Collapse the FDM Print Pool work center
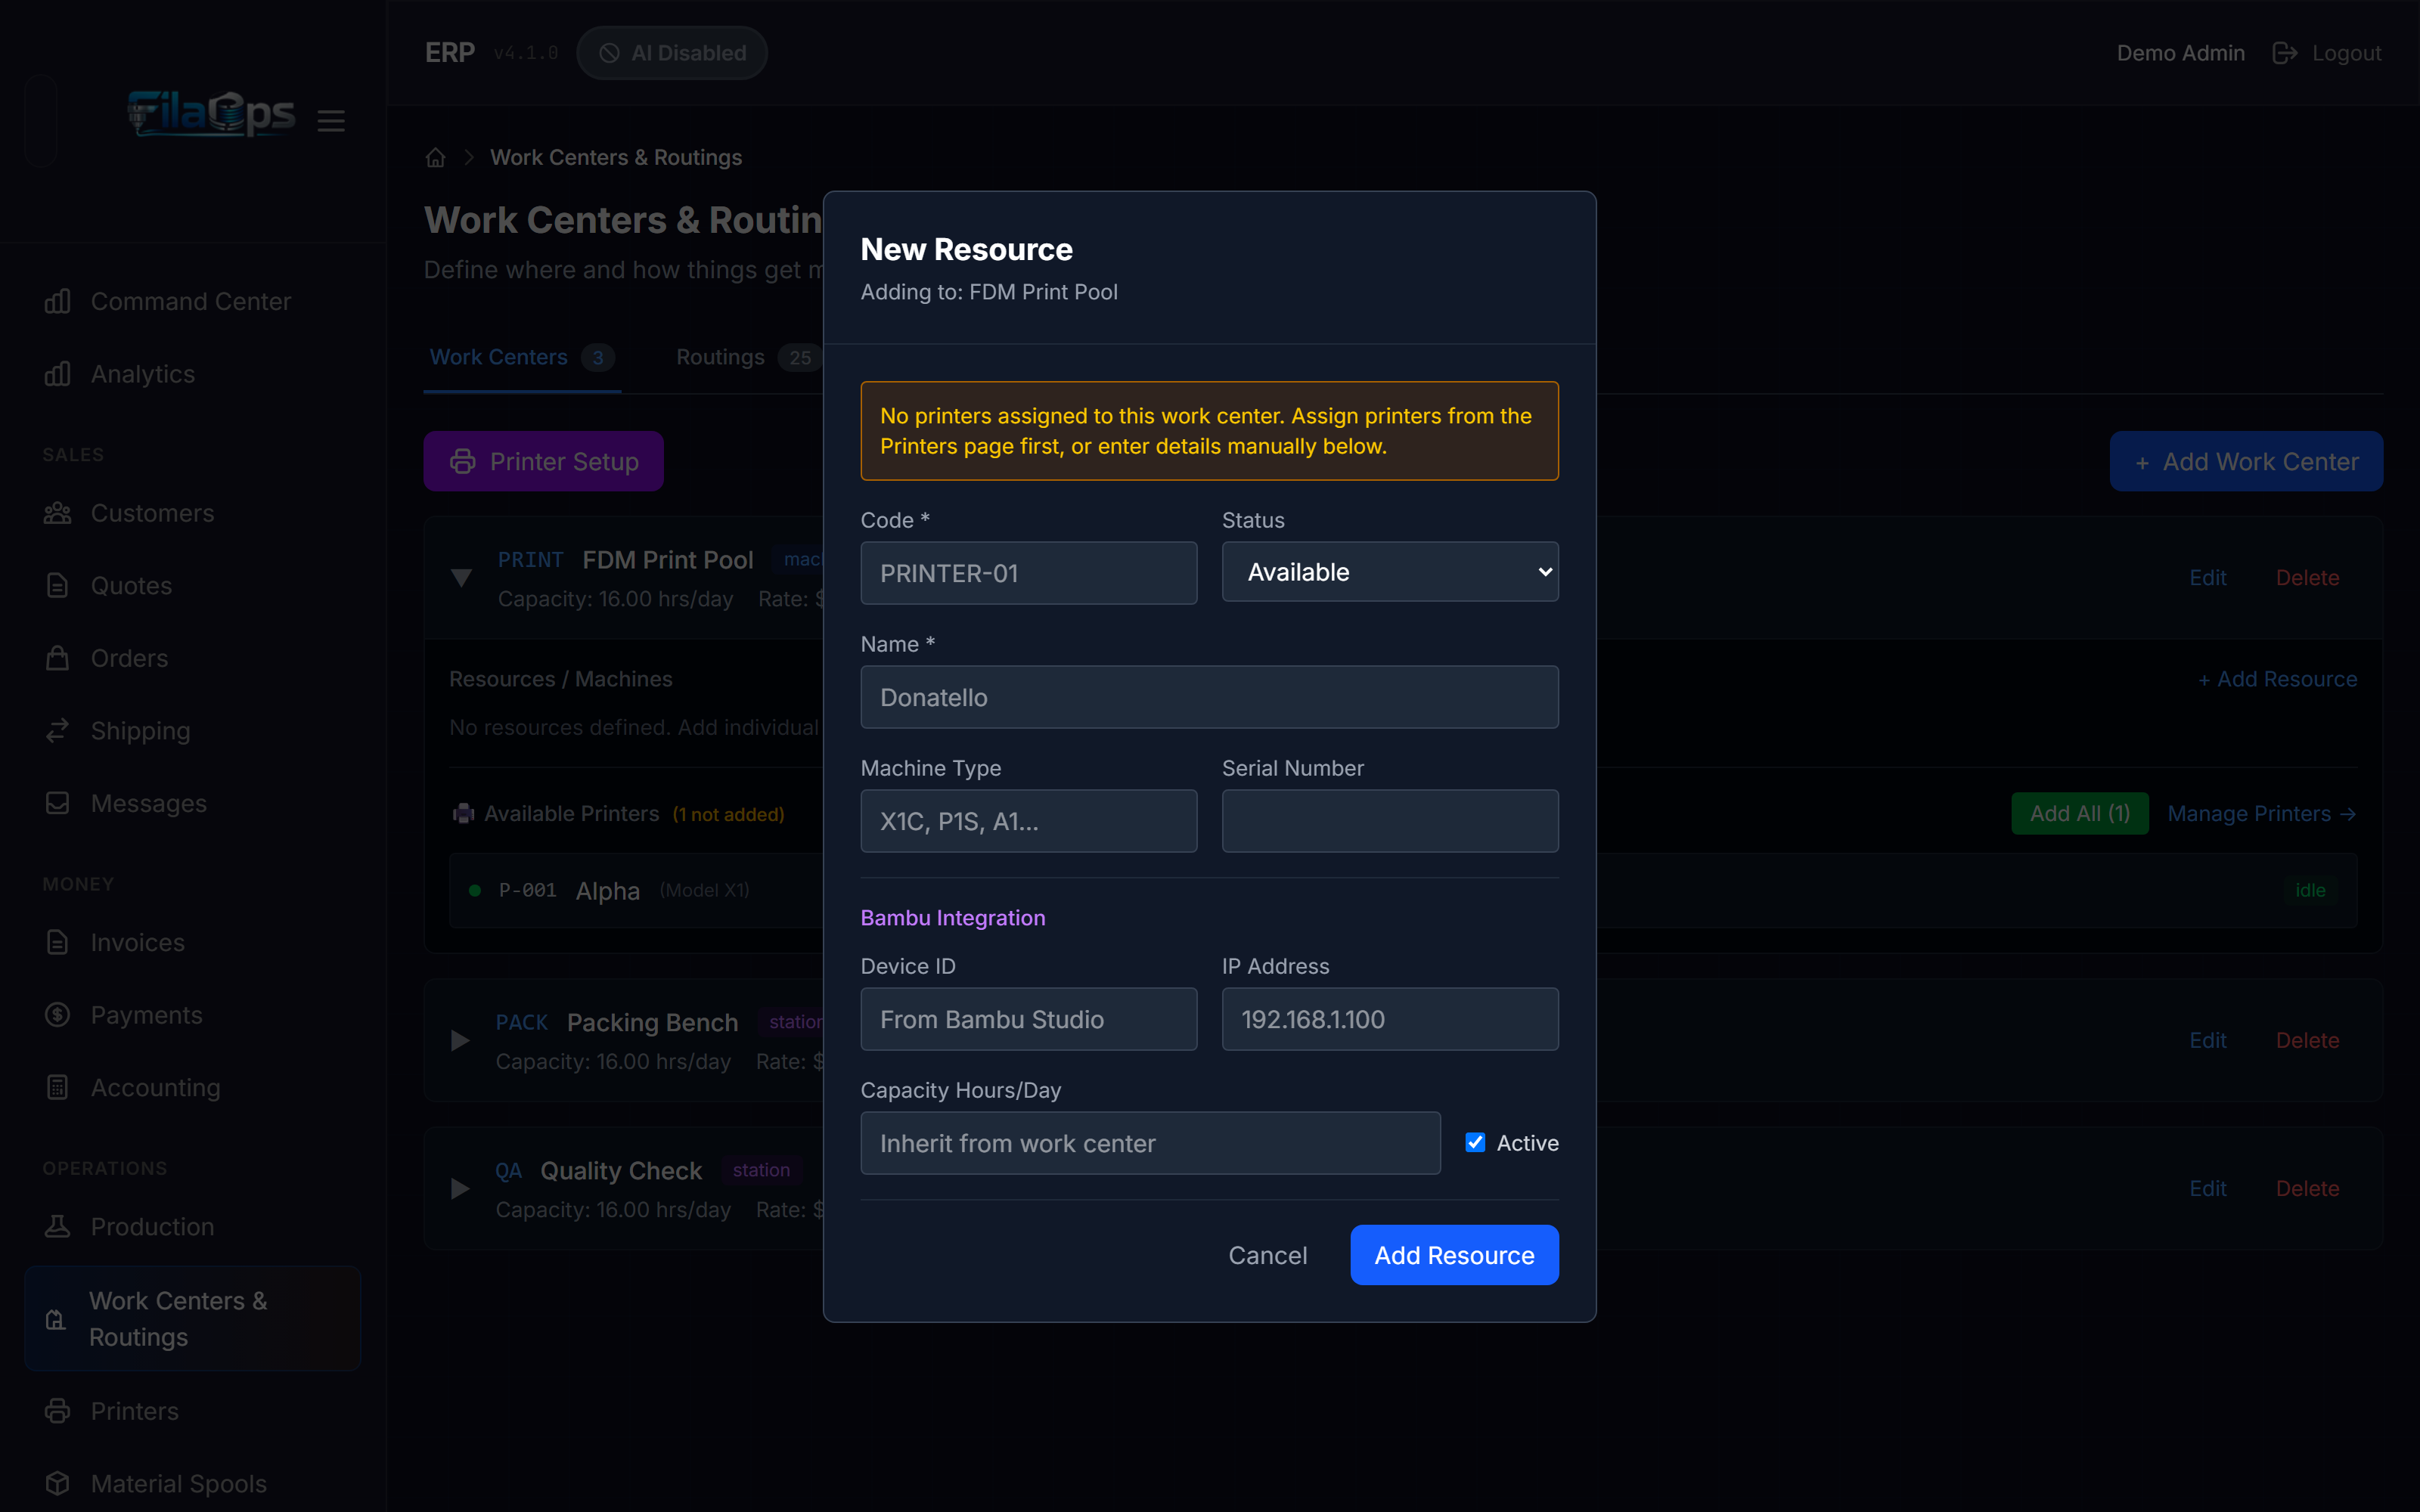 461,578
